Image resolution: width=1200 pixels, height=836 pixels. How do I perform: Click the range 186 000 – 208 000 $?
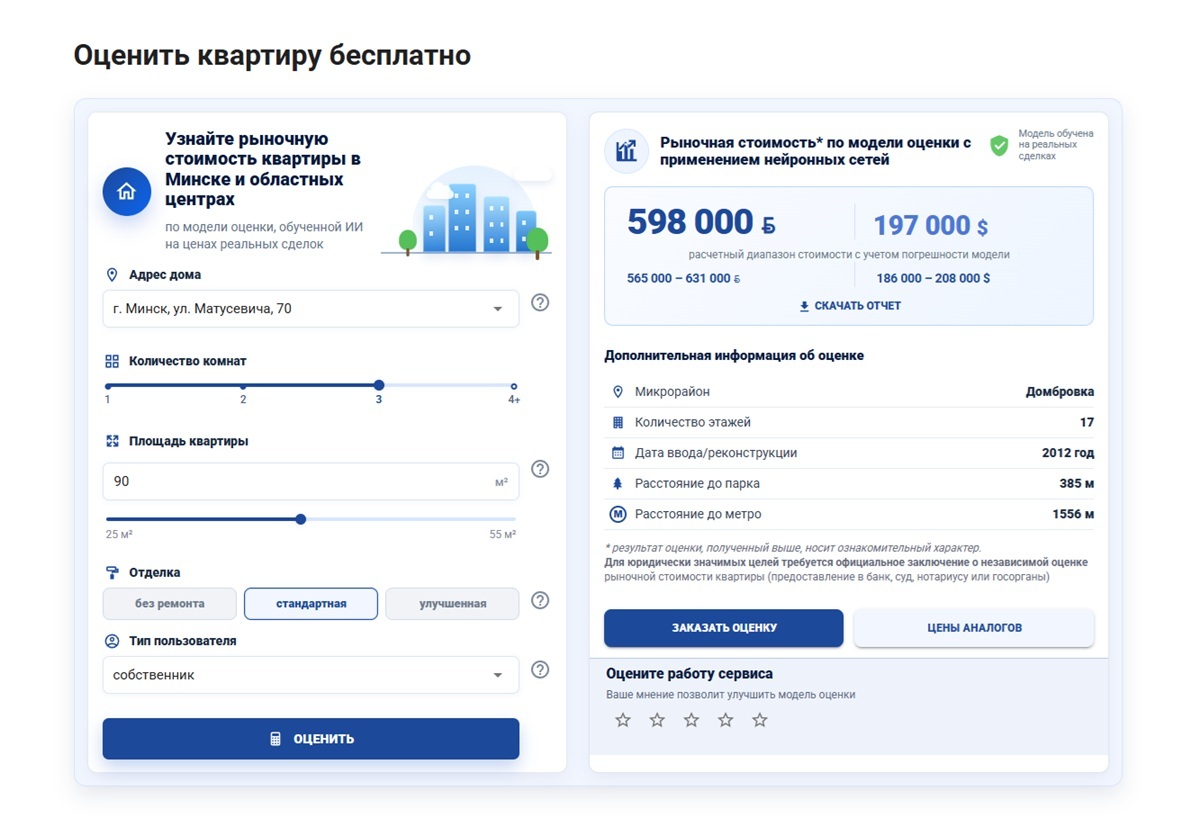tap(933, 278)
